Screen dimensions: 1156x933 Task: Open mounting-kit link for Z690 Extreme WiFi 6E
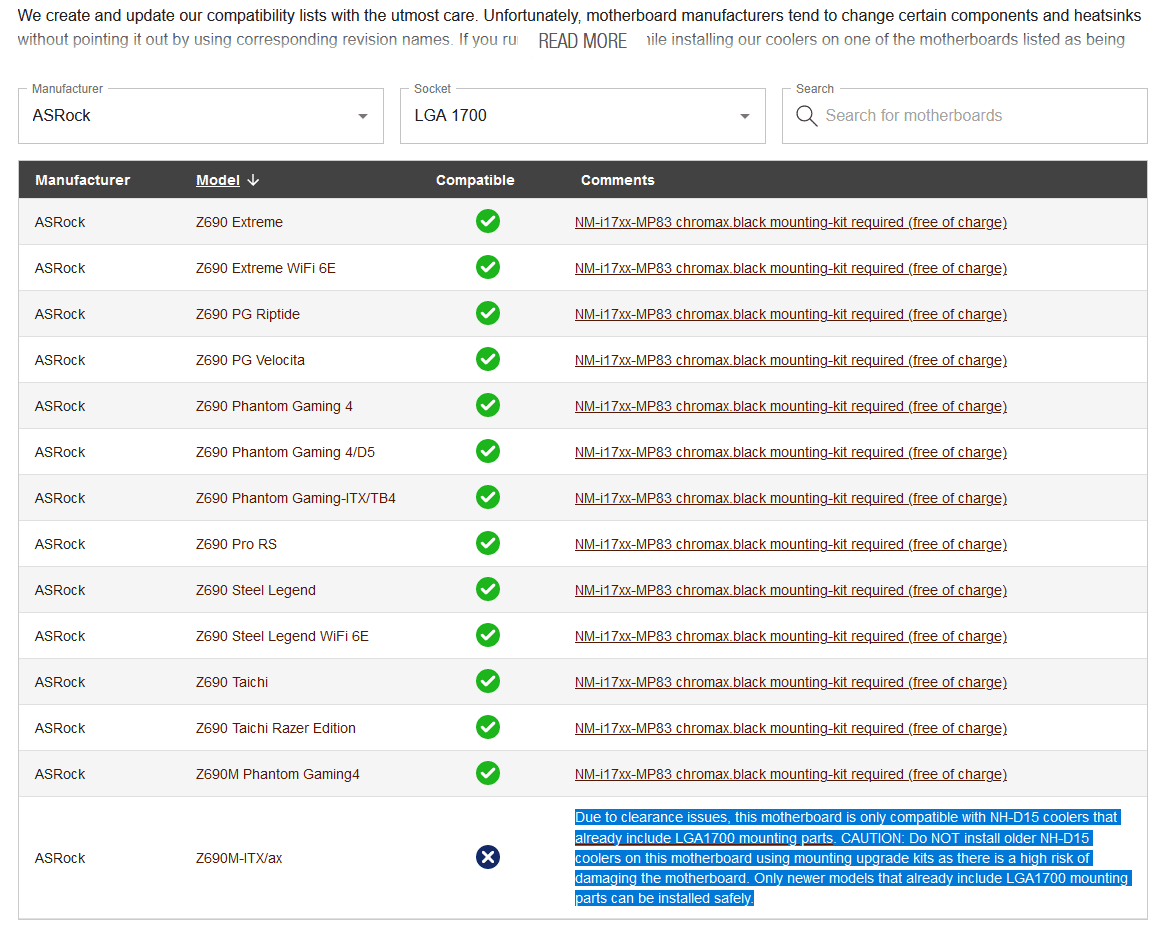coord(790,268)
